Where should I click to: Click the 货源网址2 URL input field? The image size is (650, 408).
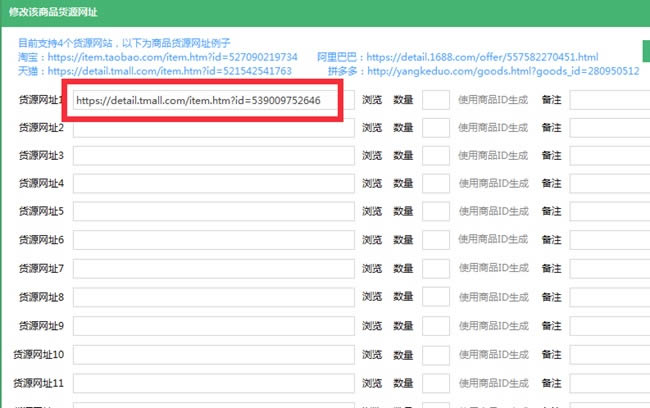[211, 128]
